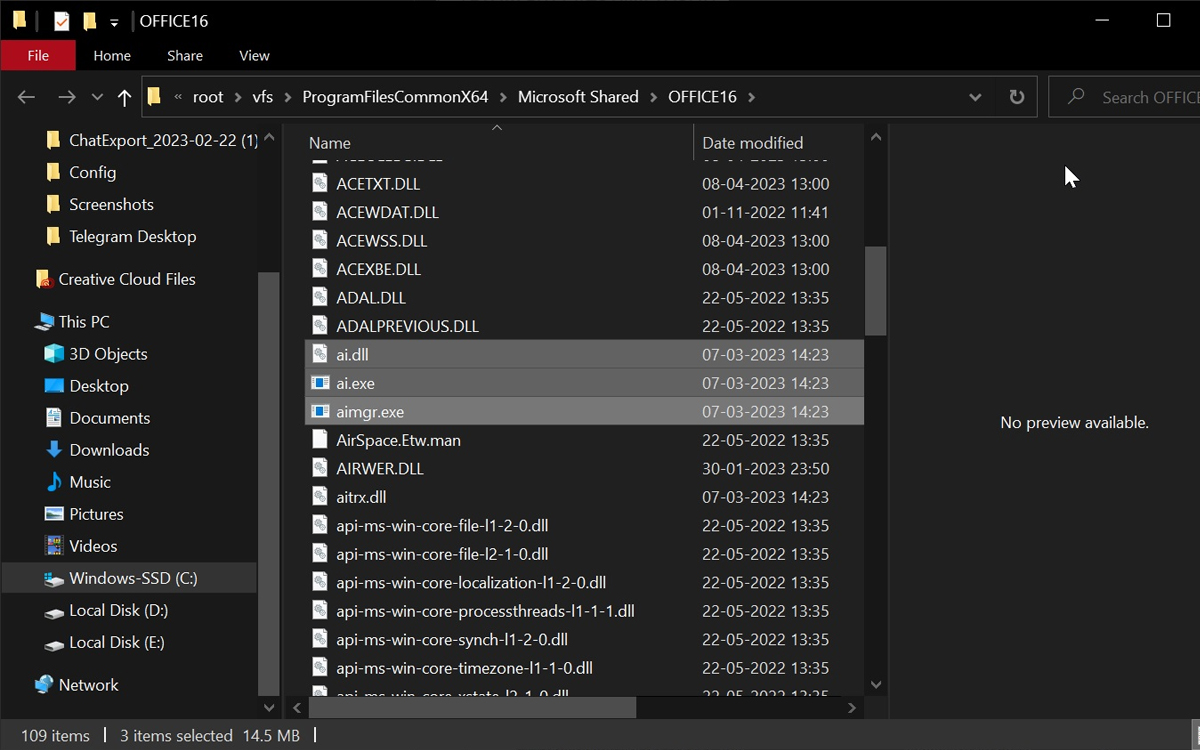Image resolution: width=1200 pixels, height=750 pixels.
Task: Open the address bar history dropdown
Action: [x=975, y=97]
